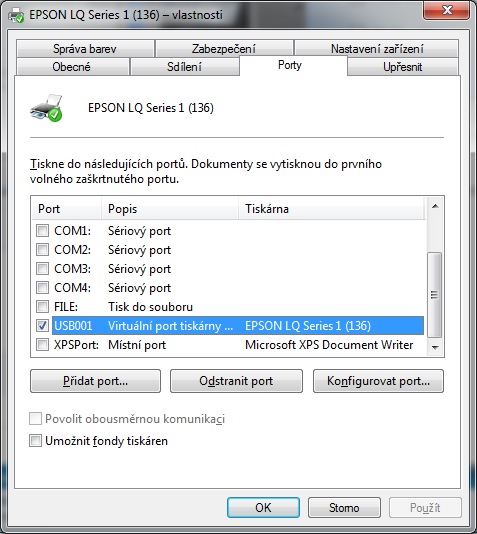Select the 'Virtuální port tiskárny ...' entry

pos(171,326)
